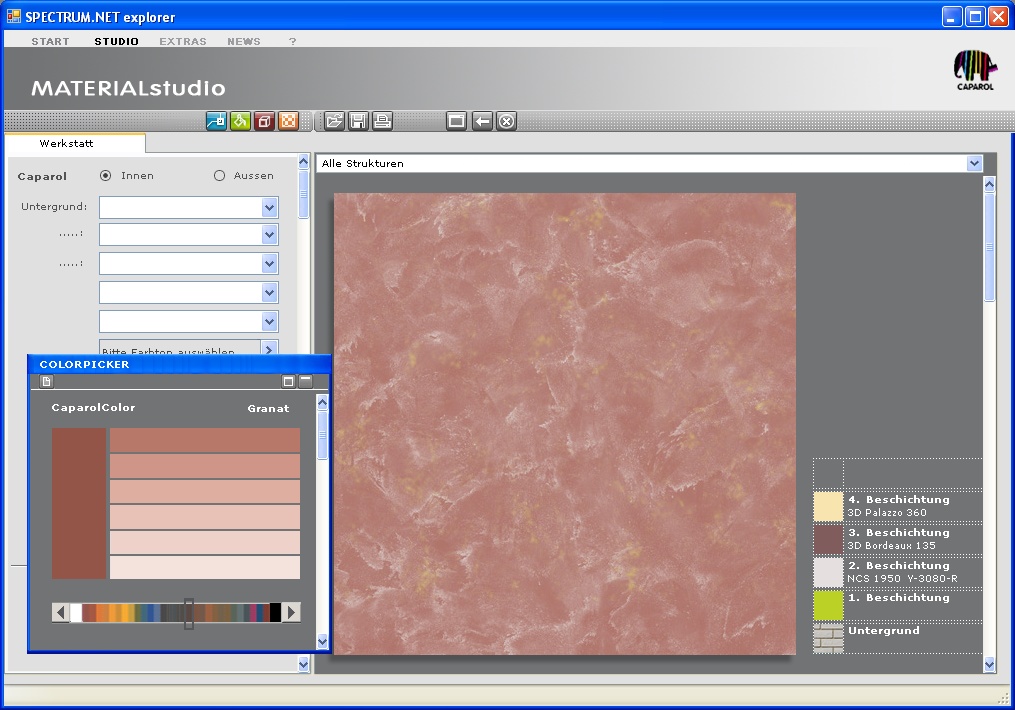Select the green paint bucket tool
The height and width of the screenshot is (710, 1015).
(240, 121)
